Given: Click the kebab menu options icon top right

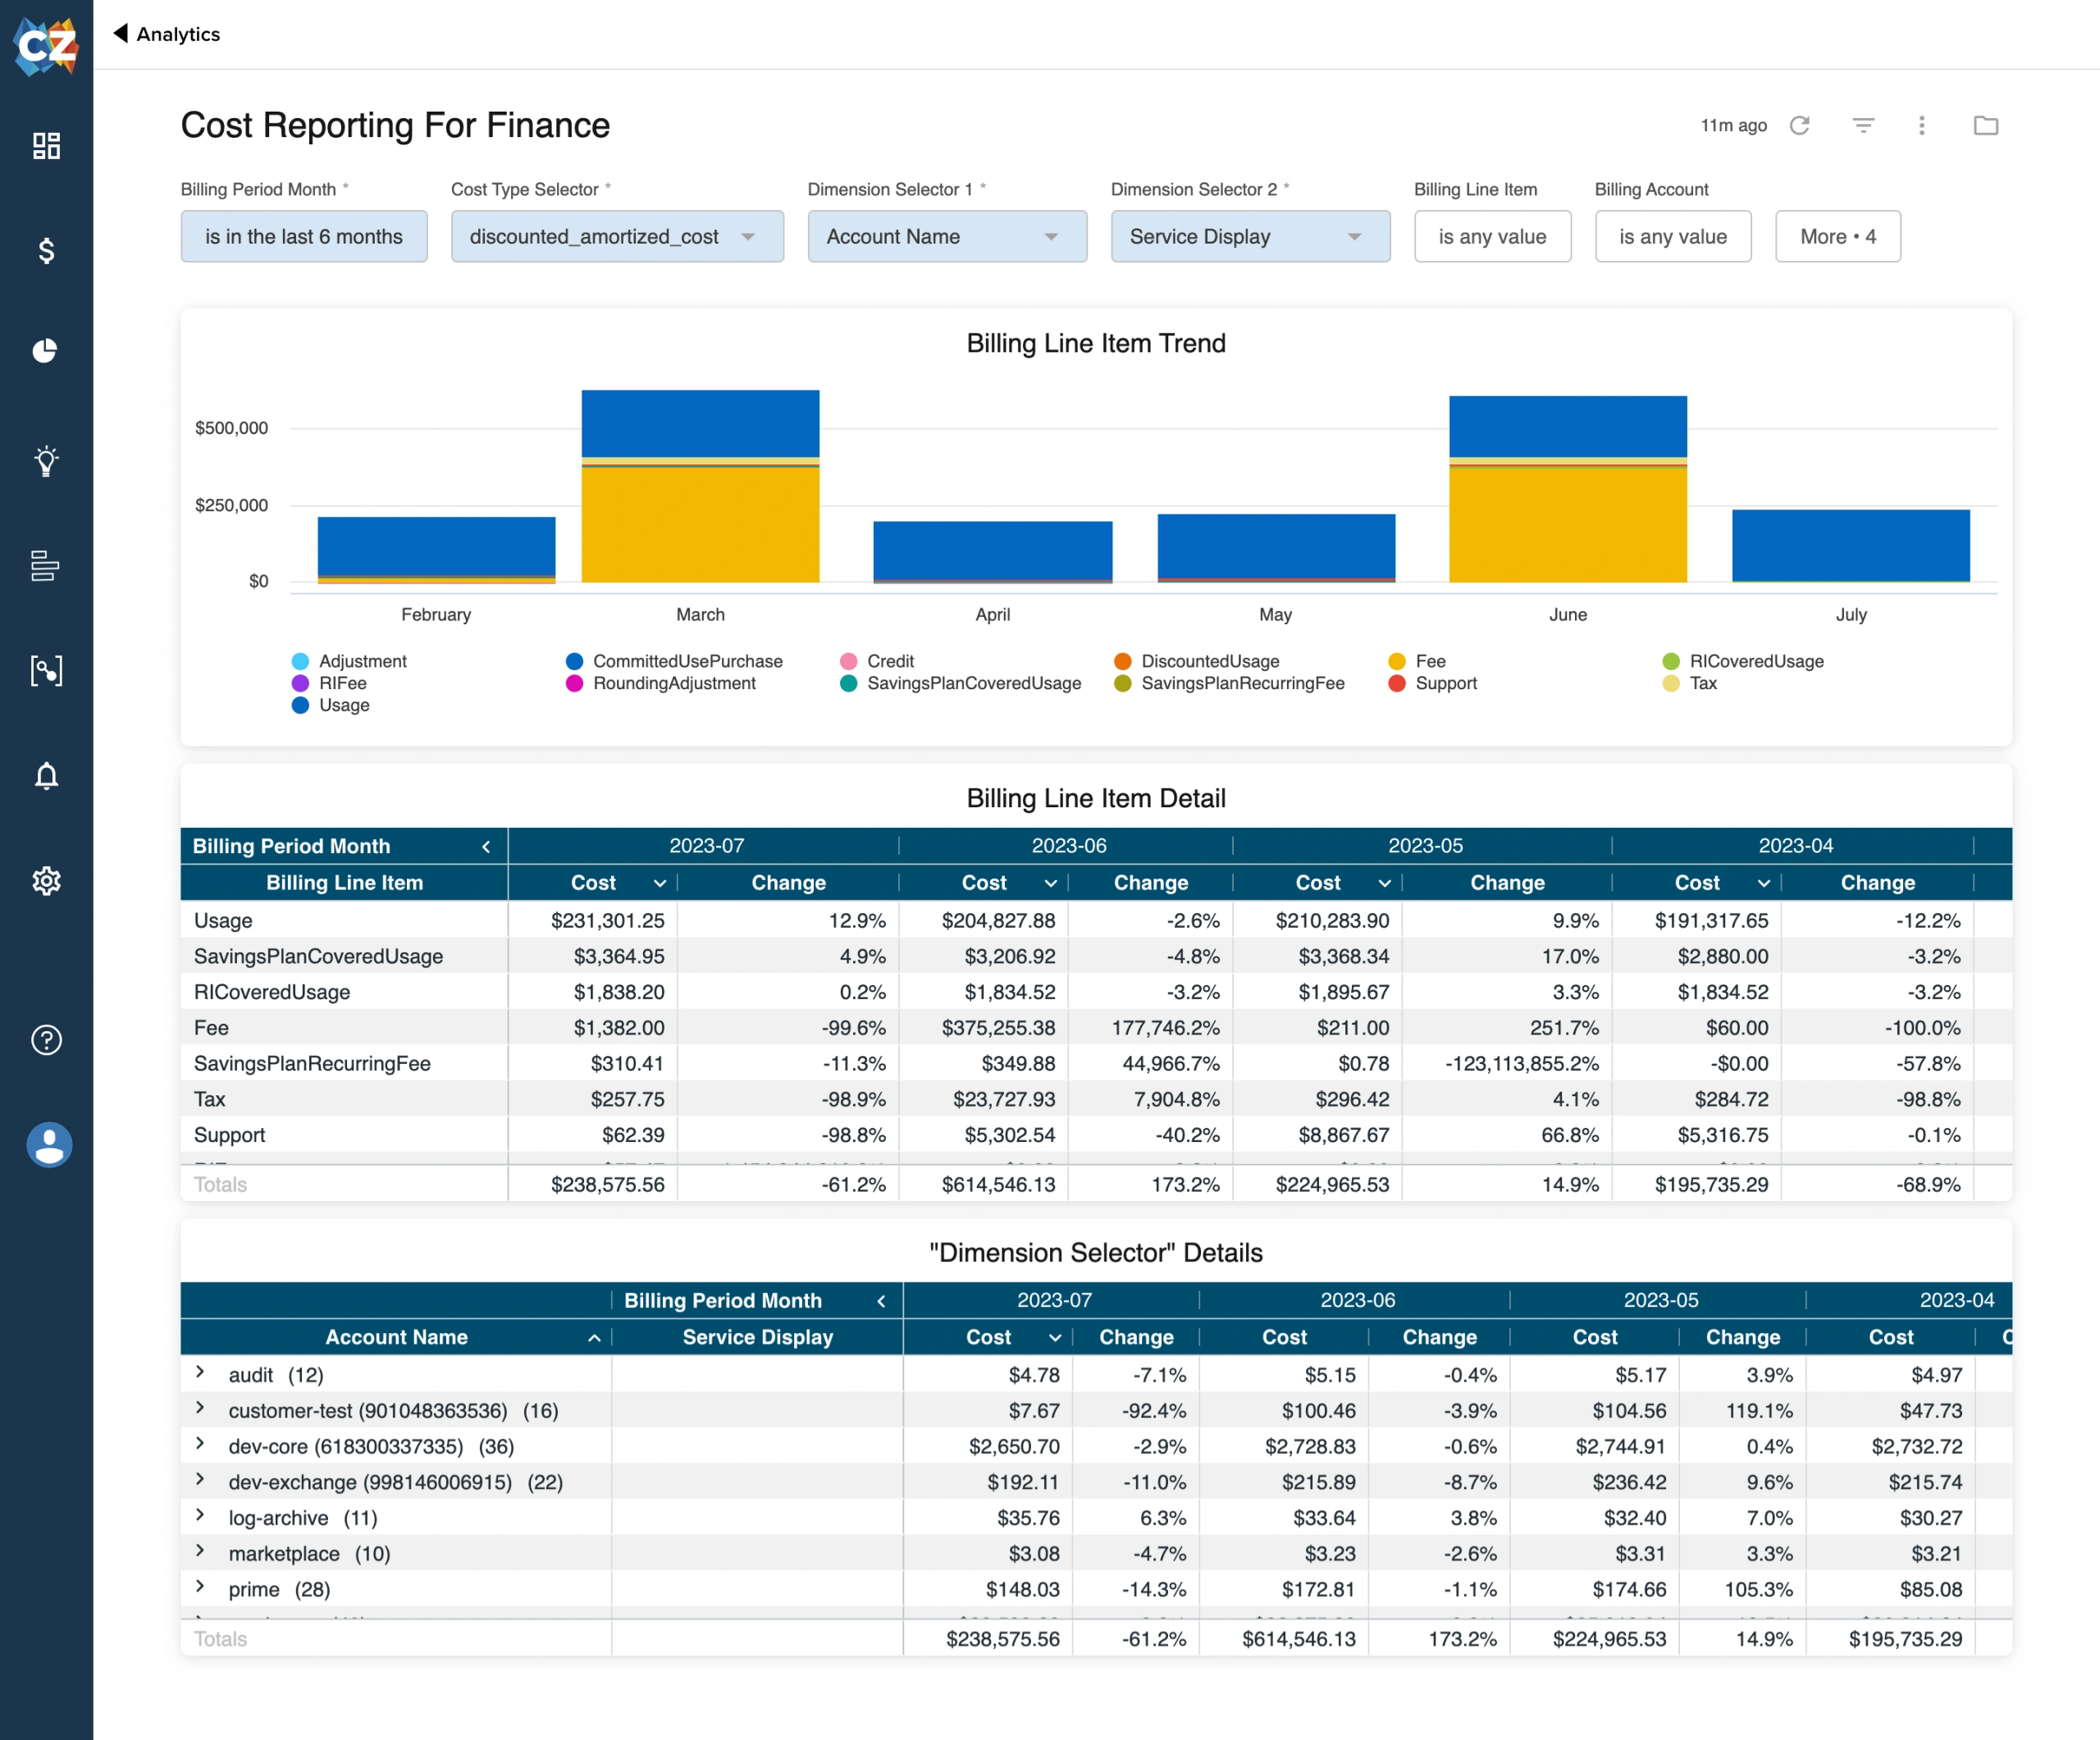Looking at the screenshot, I should click(x=1922, y=126).
